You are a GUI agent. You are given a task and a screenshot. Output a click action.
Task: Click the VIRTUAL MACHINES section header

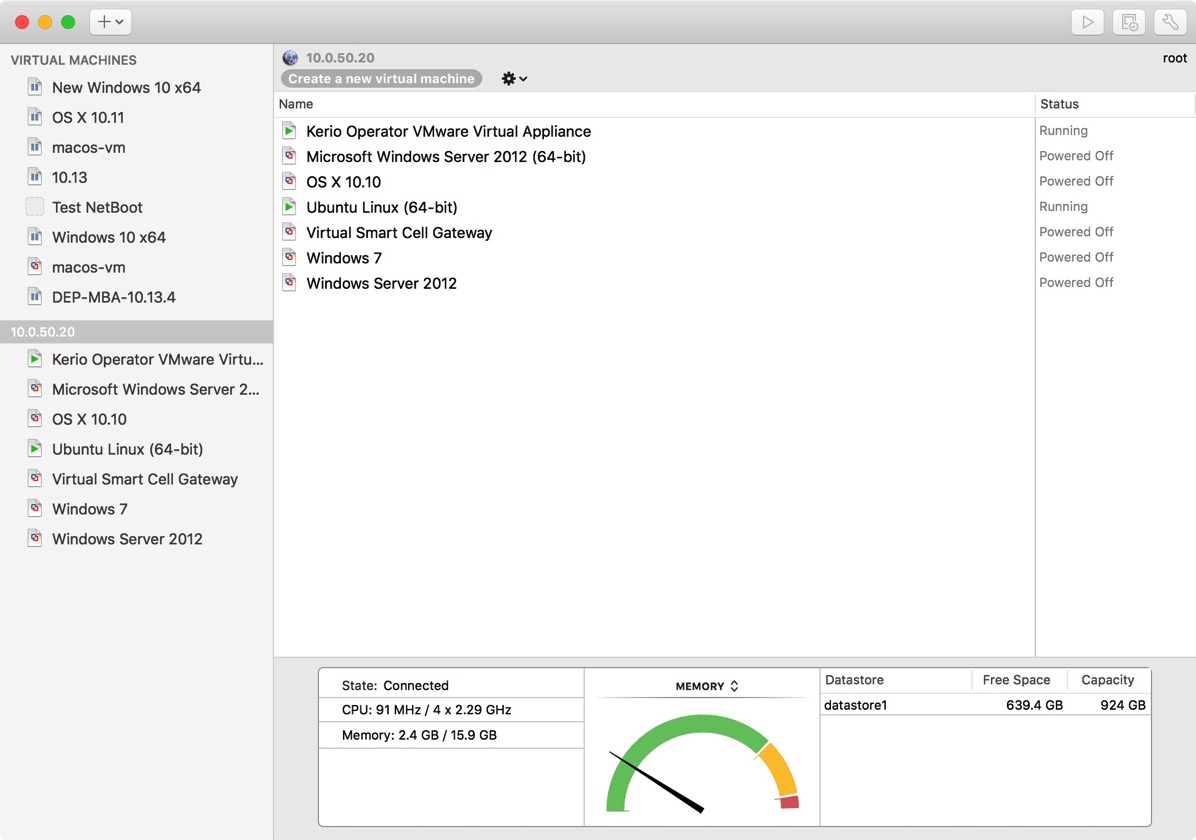[74, 60]
